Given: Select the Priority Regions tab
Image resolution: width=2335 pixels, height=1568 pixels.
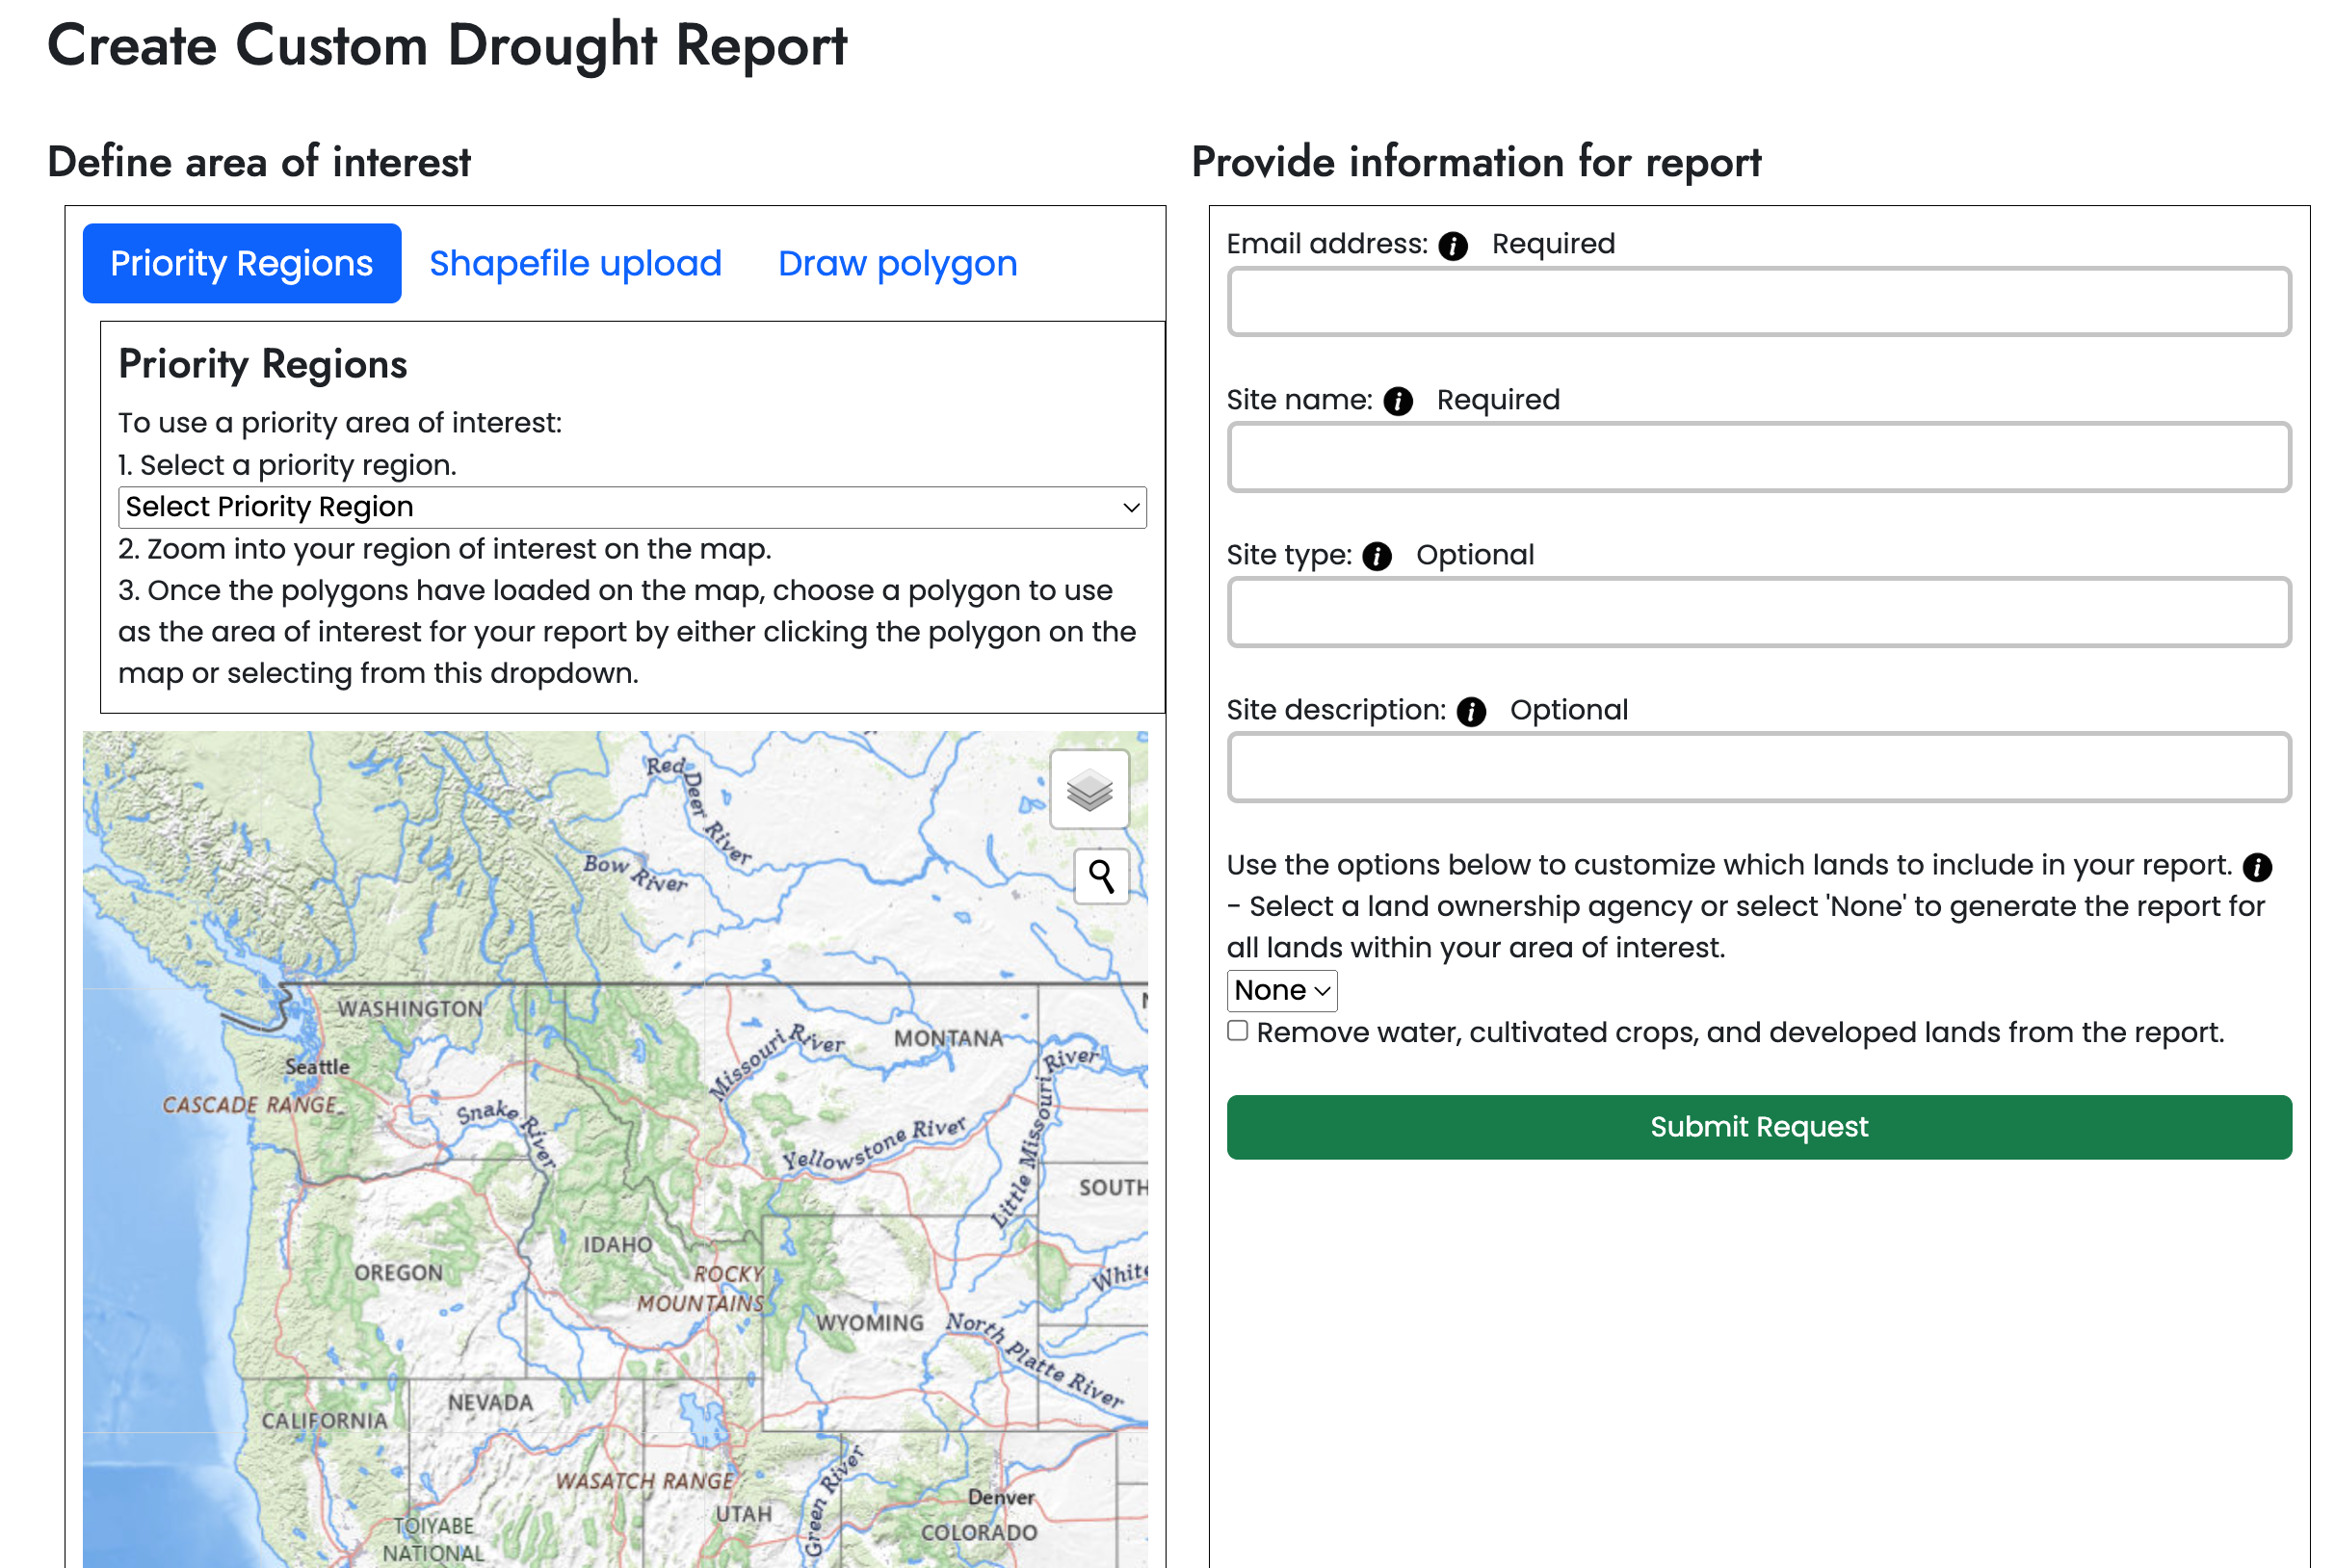Looking at the screenshot, I should pos(241,264).
